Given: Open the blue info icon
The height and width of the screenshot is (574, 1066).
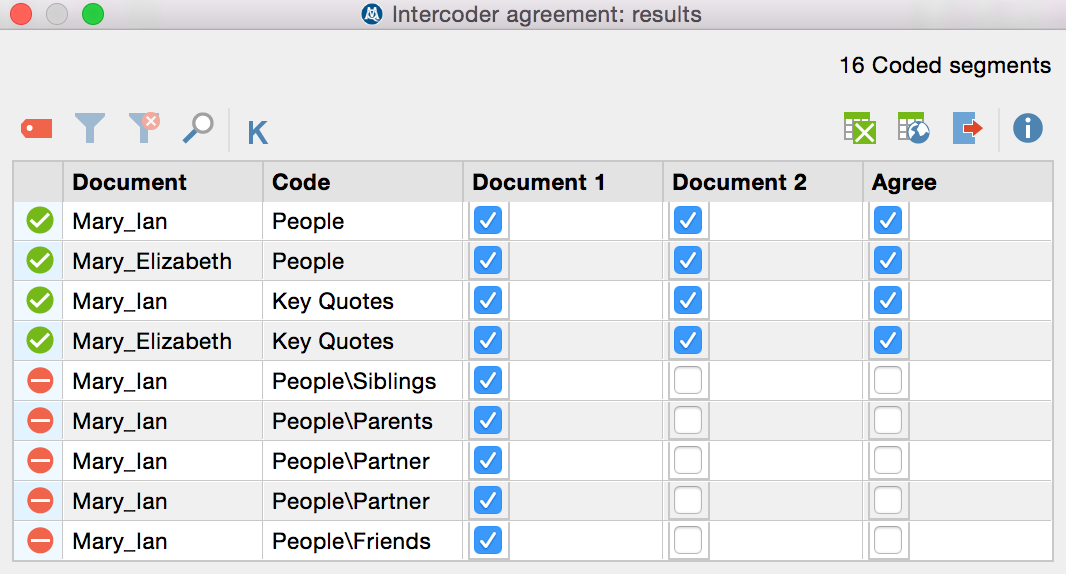Looking at the screenshot, I should [1027, 128].
